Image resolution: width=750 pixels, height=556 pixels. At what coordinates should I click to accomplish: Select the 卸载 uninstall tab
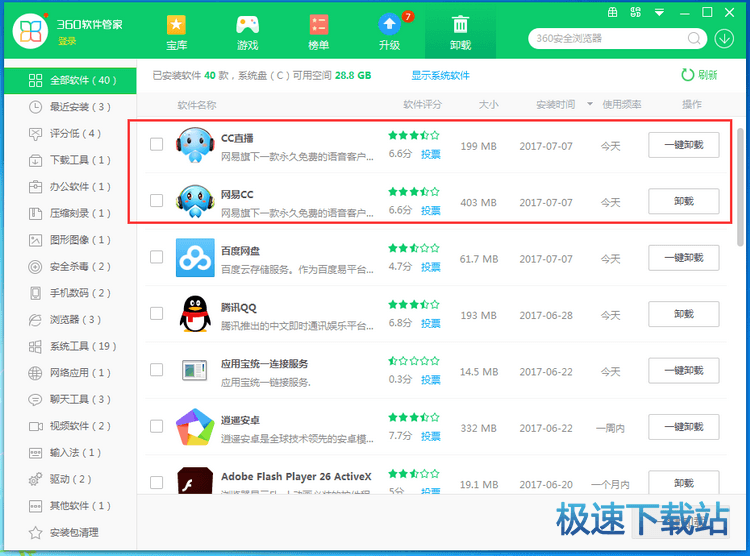pos(460,33)
